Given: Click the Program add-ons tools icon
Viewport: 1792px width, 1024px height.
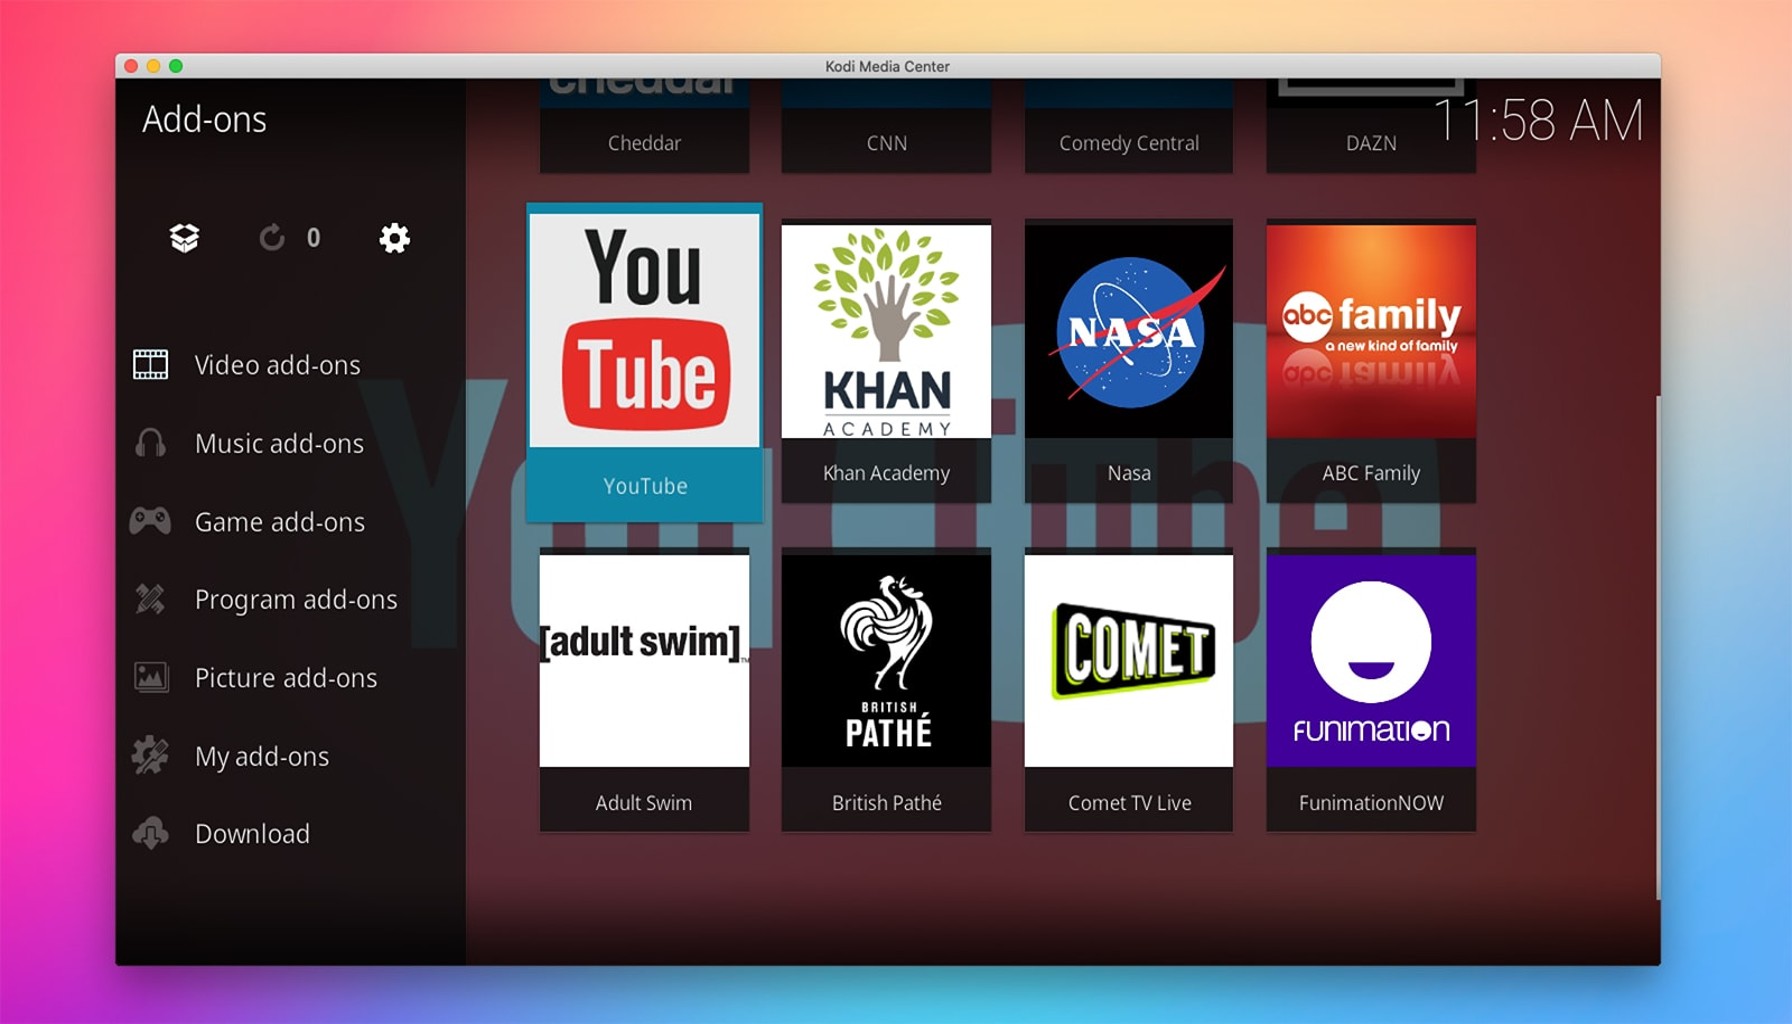Looking at the screenshot, I should 150,599.
